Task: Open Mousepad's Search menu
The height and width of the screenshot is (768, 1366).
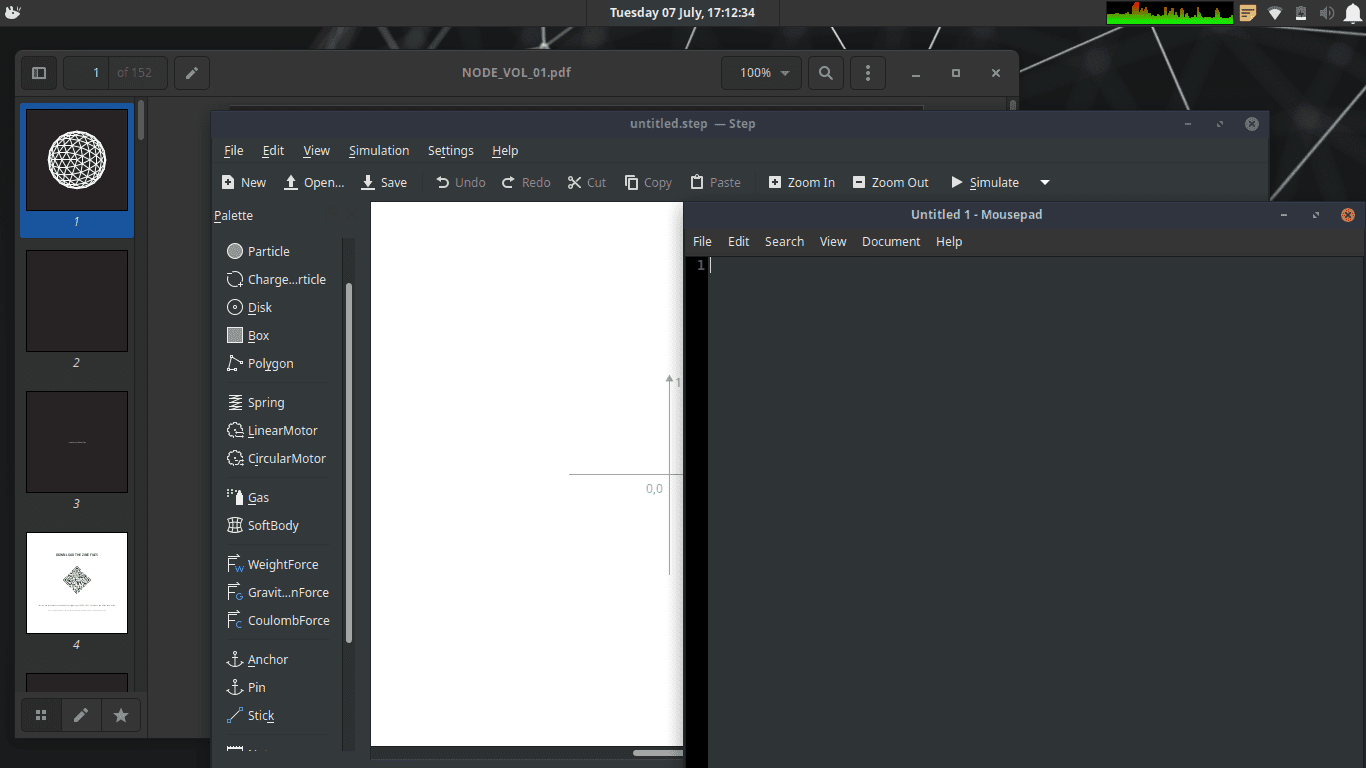Action: [784, 241]
